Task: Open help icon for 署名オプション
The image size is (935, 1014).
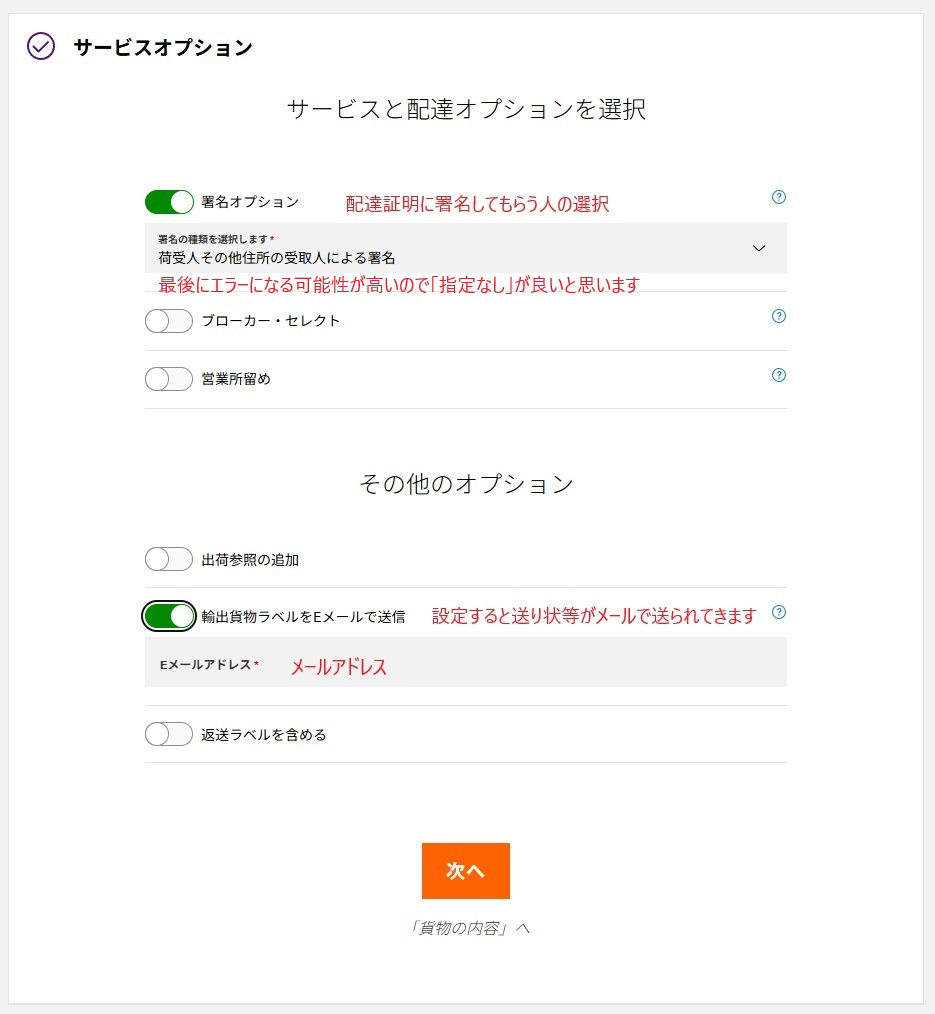Action: (779, 197)
